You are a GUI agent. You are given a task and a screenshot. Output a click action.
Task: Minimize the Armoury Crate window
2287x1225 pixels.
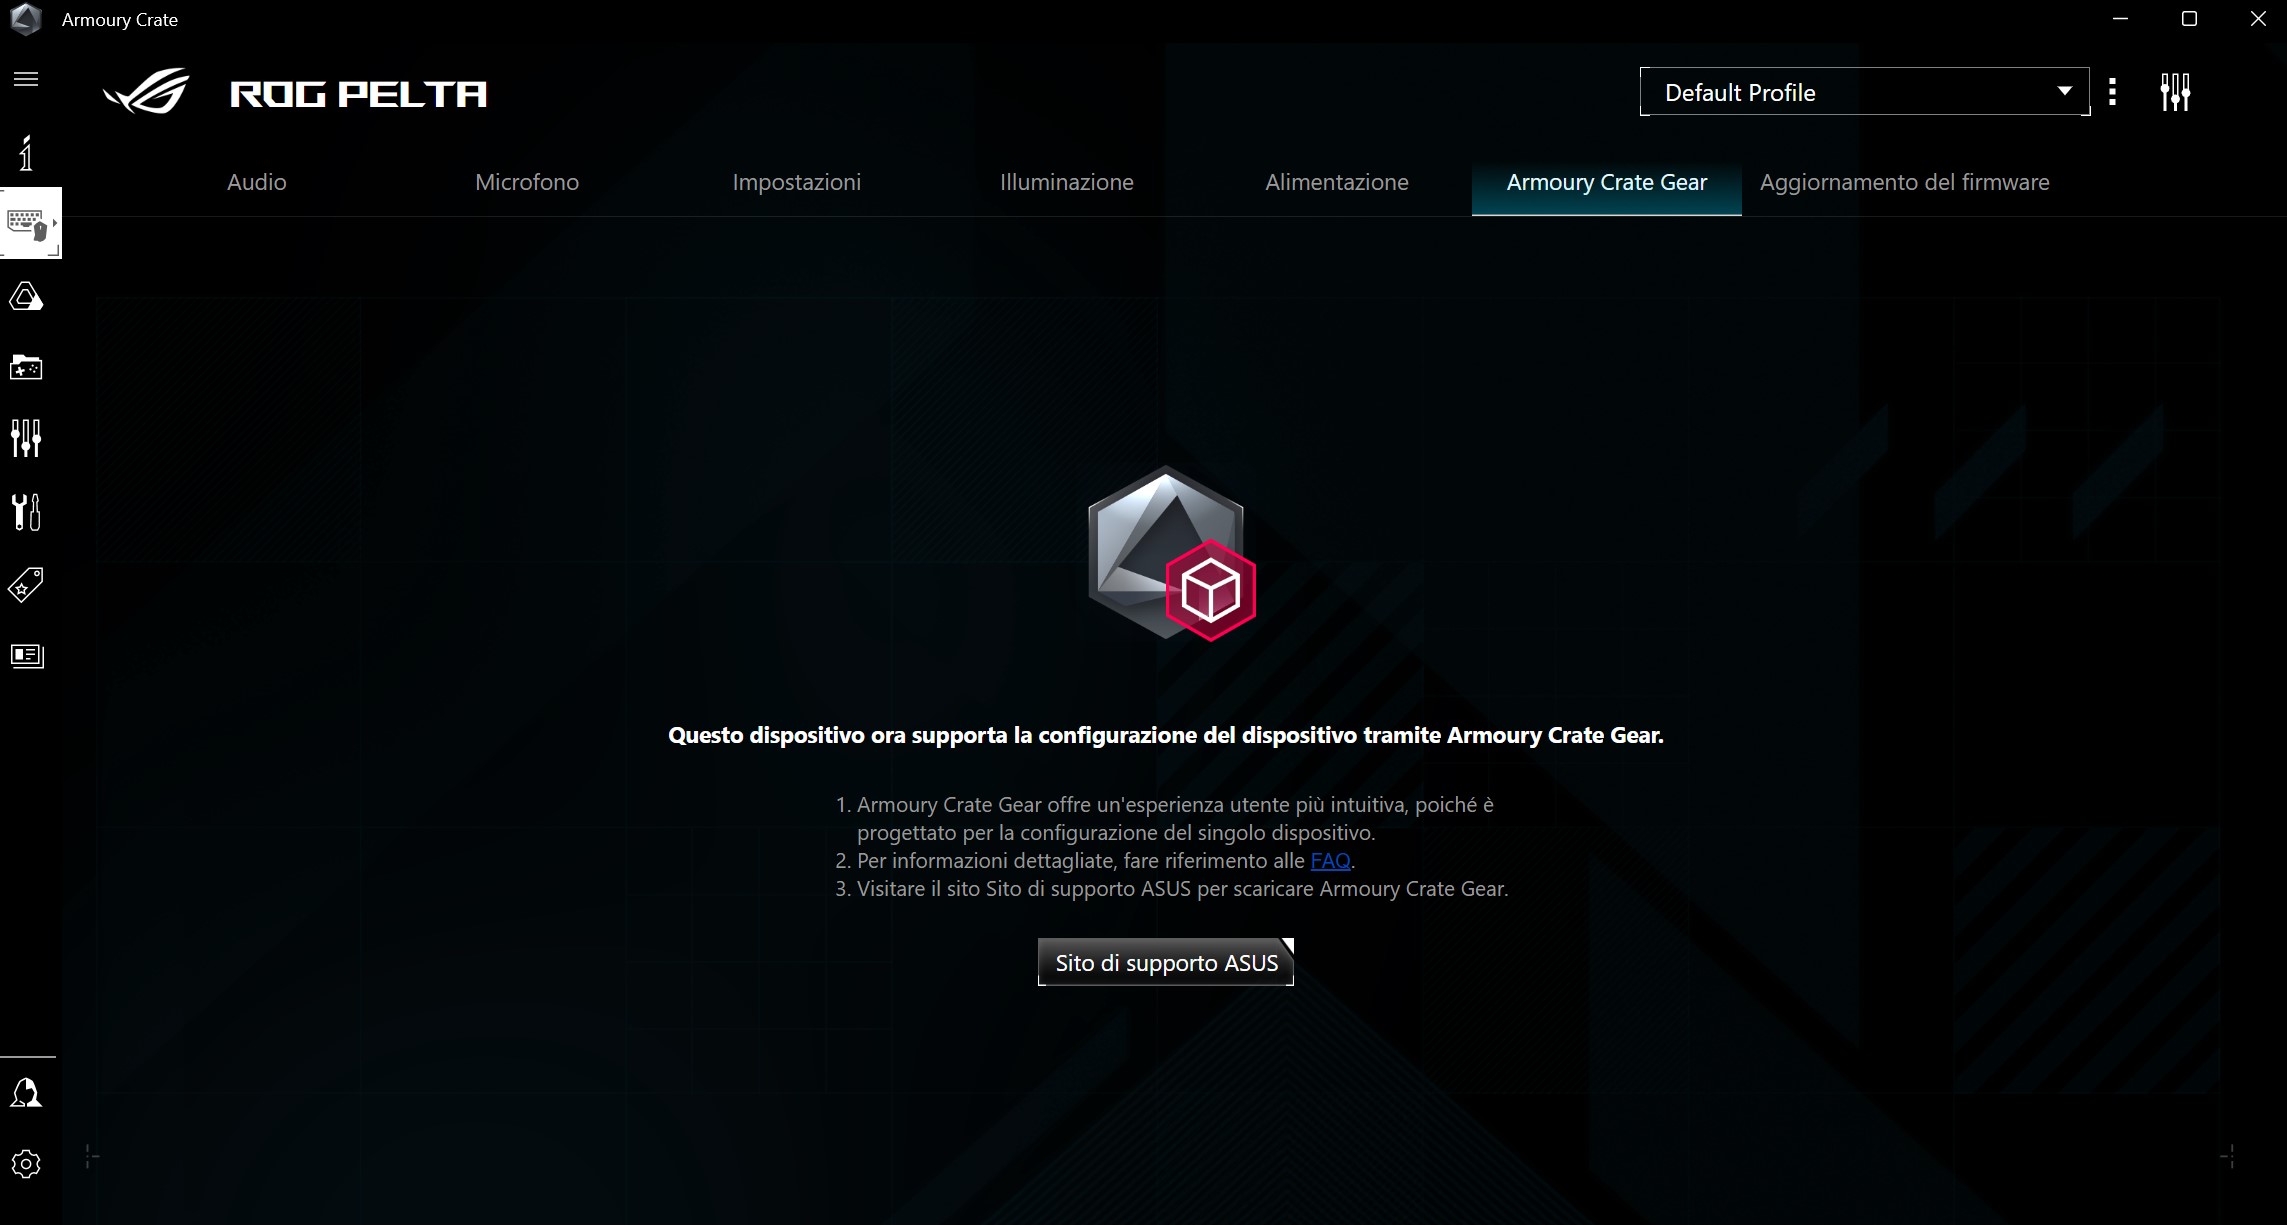[x=2120, y=19]
